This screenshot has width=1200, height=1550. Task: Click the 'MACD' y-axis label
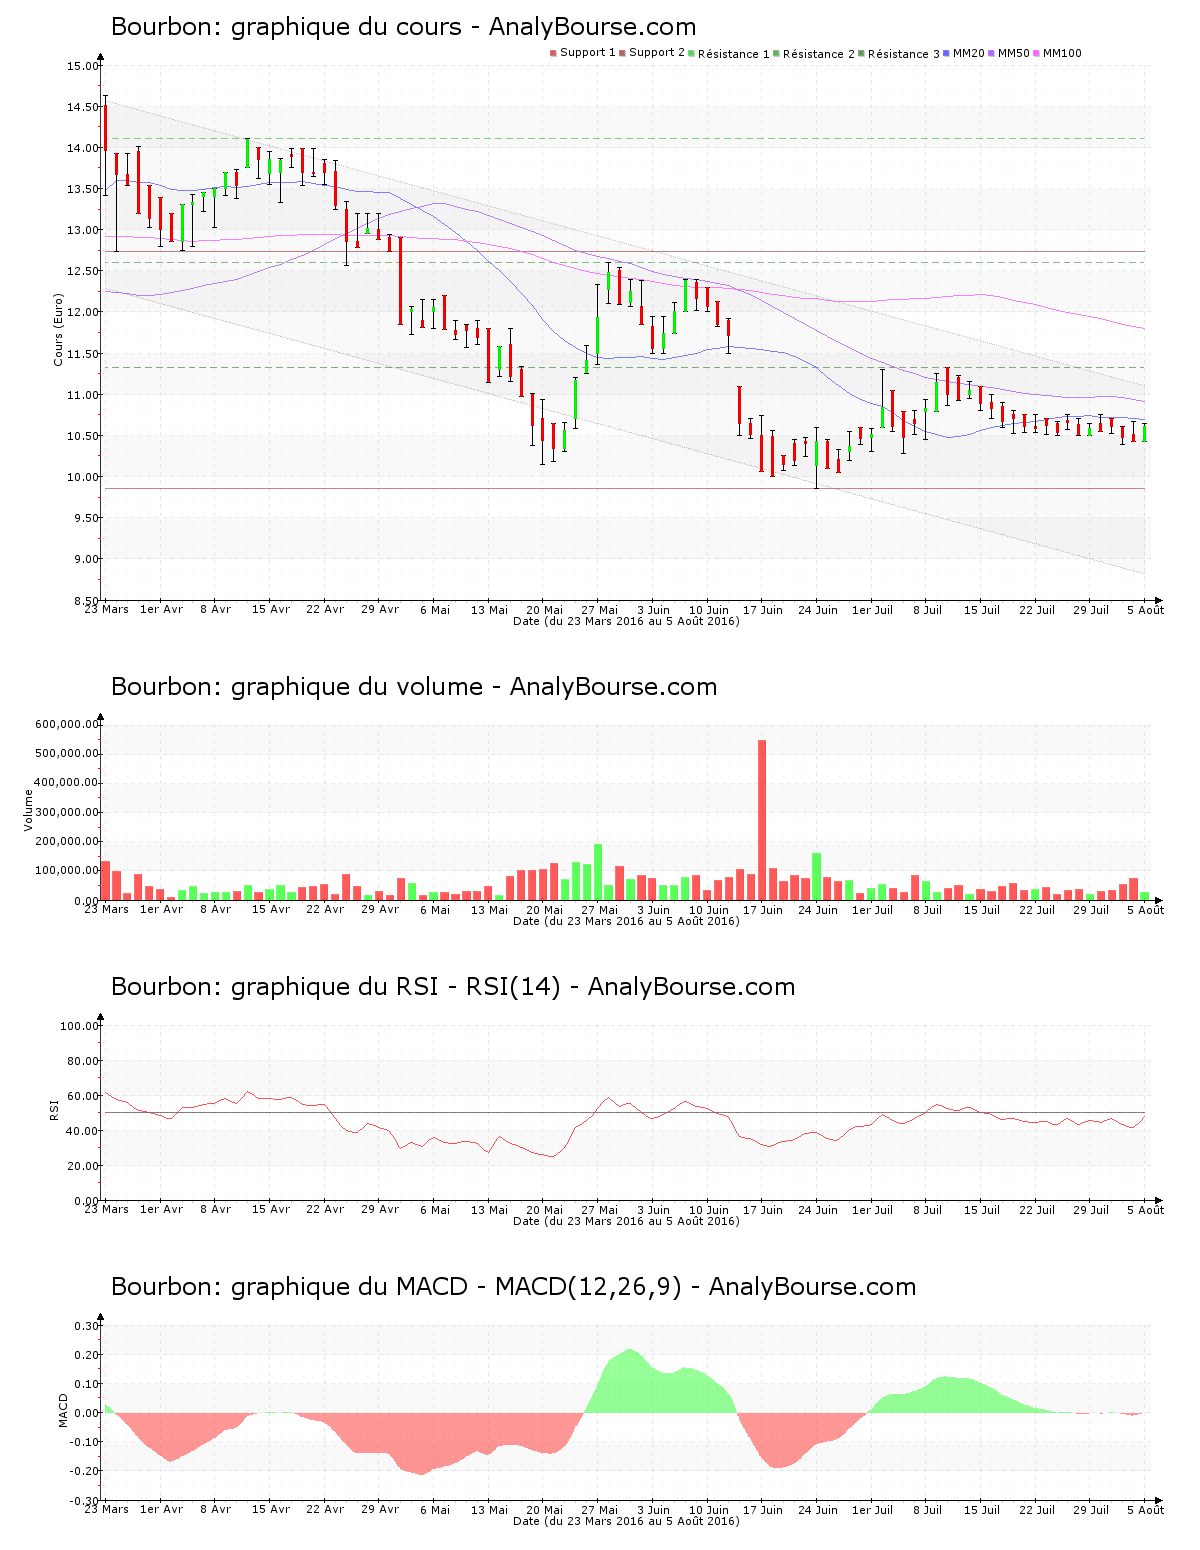click(x=64, y=1410)
